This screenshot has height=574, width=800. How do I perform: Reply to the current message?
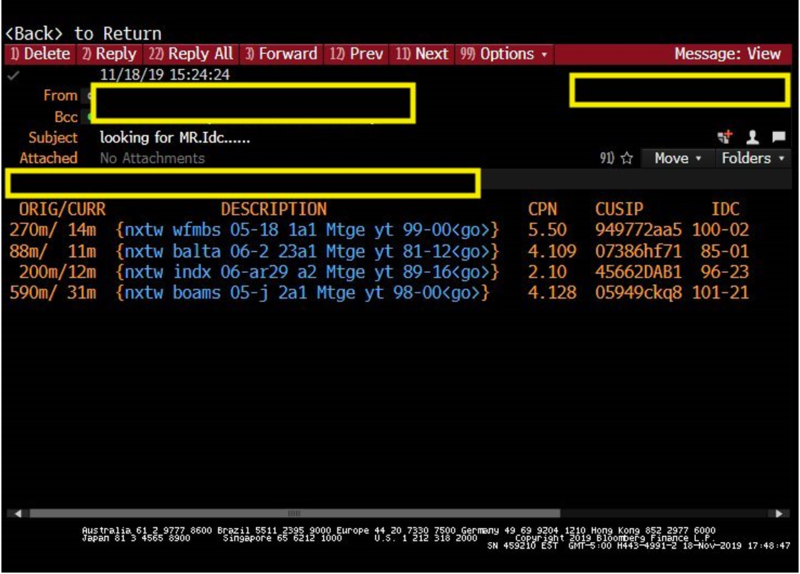(x=109, y=54)
